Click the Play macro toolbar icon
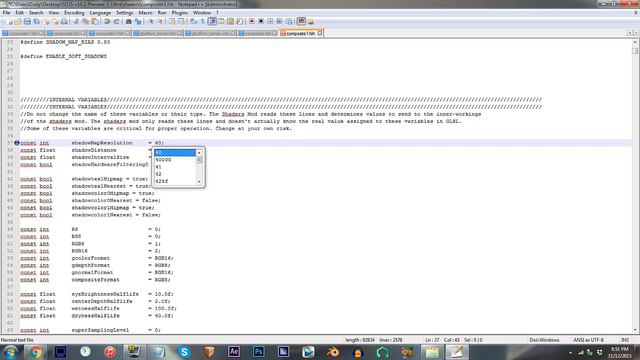640x360 pixels. (x=270, y=21)
